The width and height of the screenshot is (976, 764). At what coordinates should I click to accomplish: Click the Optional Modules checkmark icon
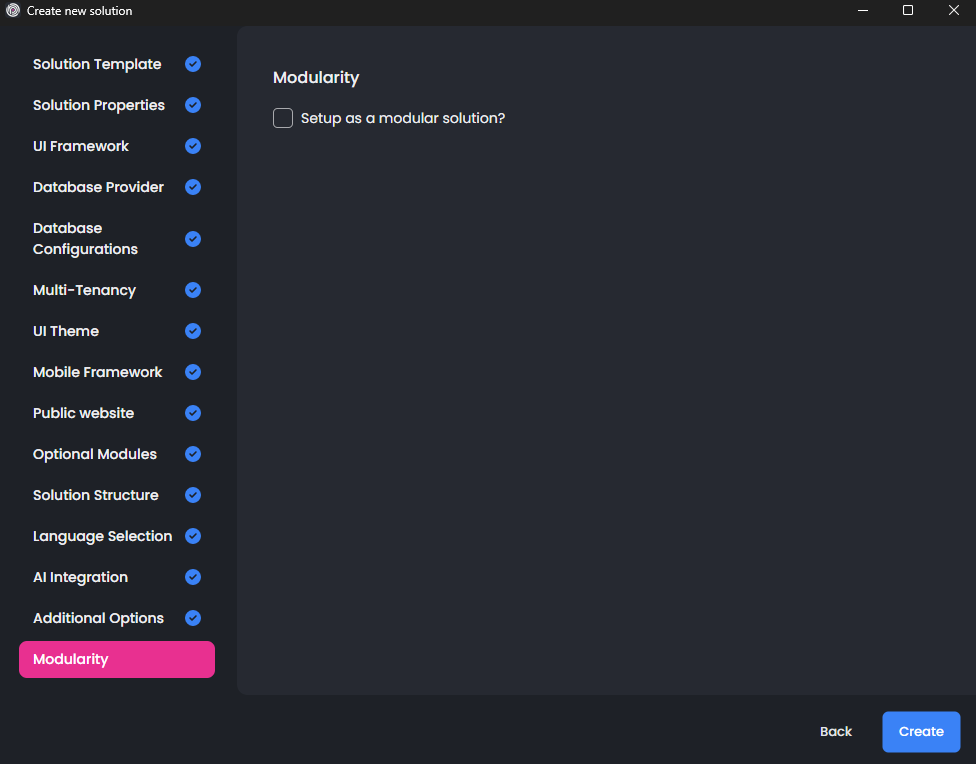[x=193, y=455]
